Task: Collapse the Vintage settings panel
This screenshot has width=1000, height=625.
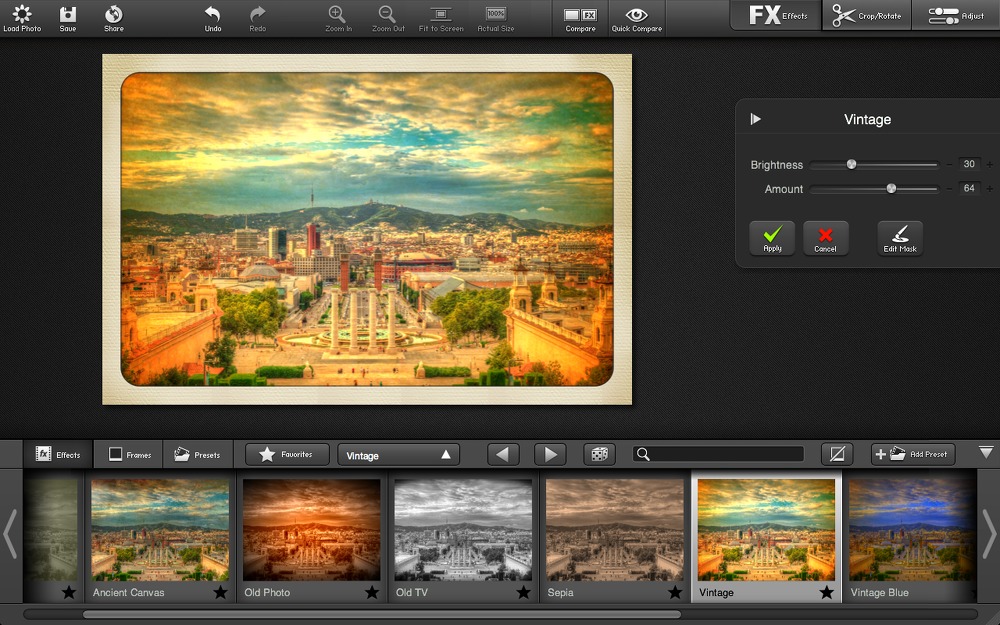Action: [756, 119]
